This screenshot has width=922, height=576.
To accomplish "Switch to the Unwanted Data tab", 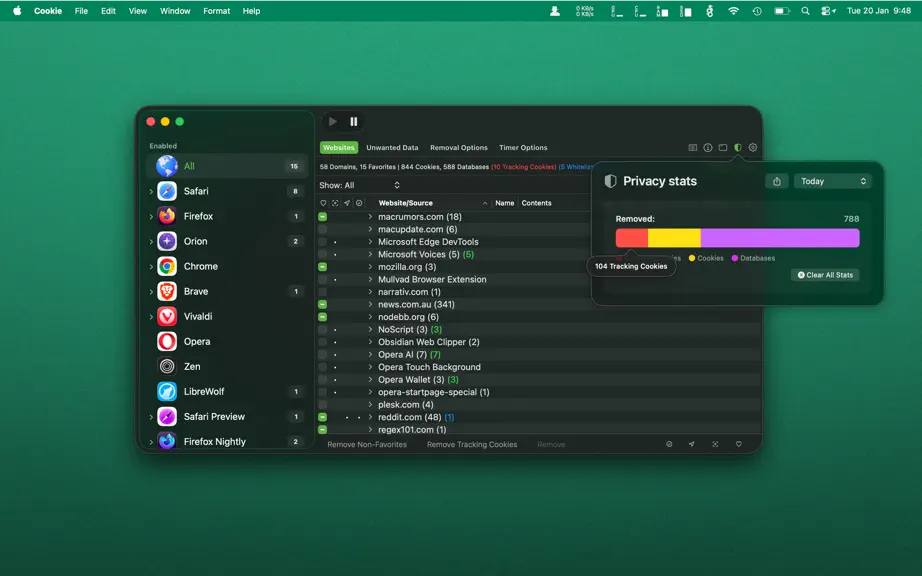I will pos(392,148).
